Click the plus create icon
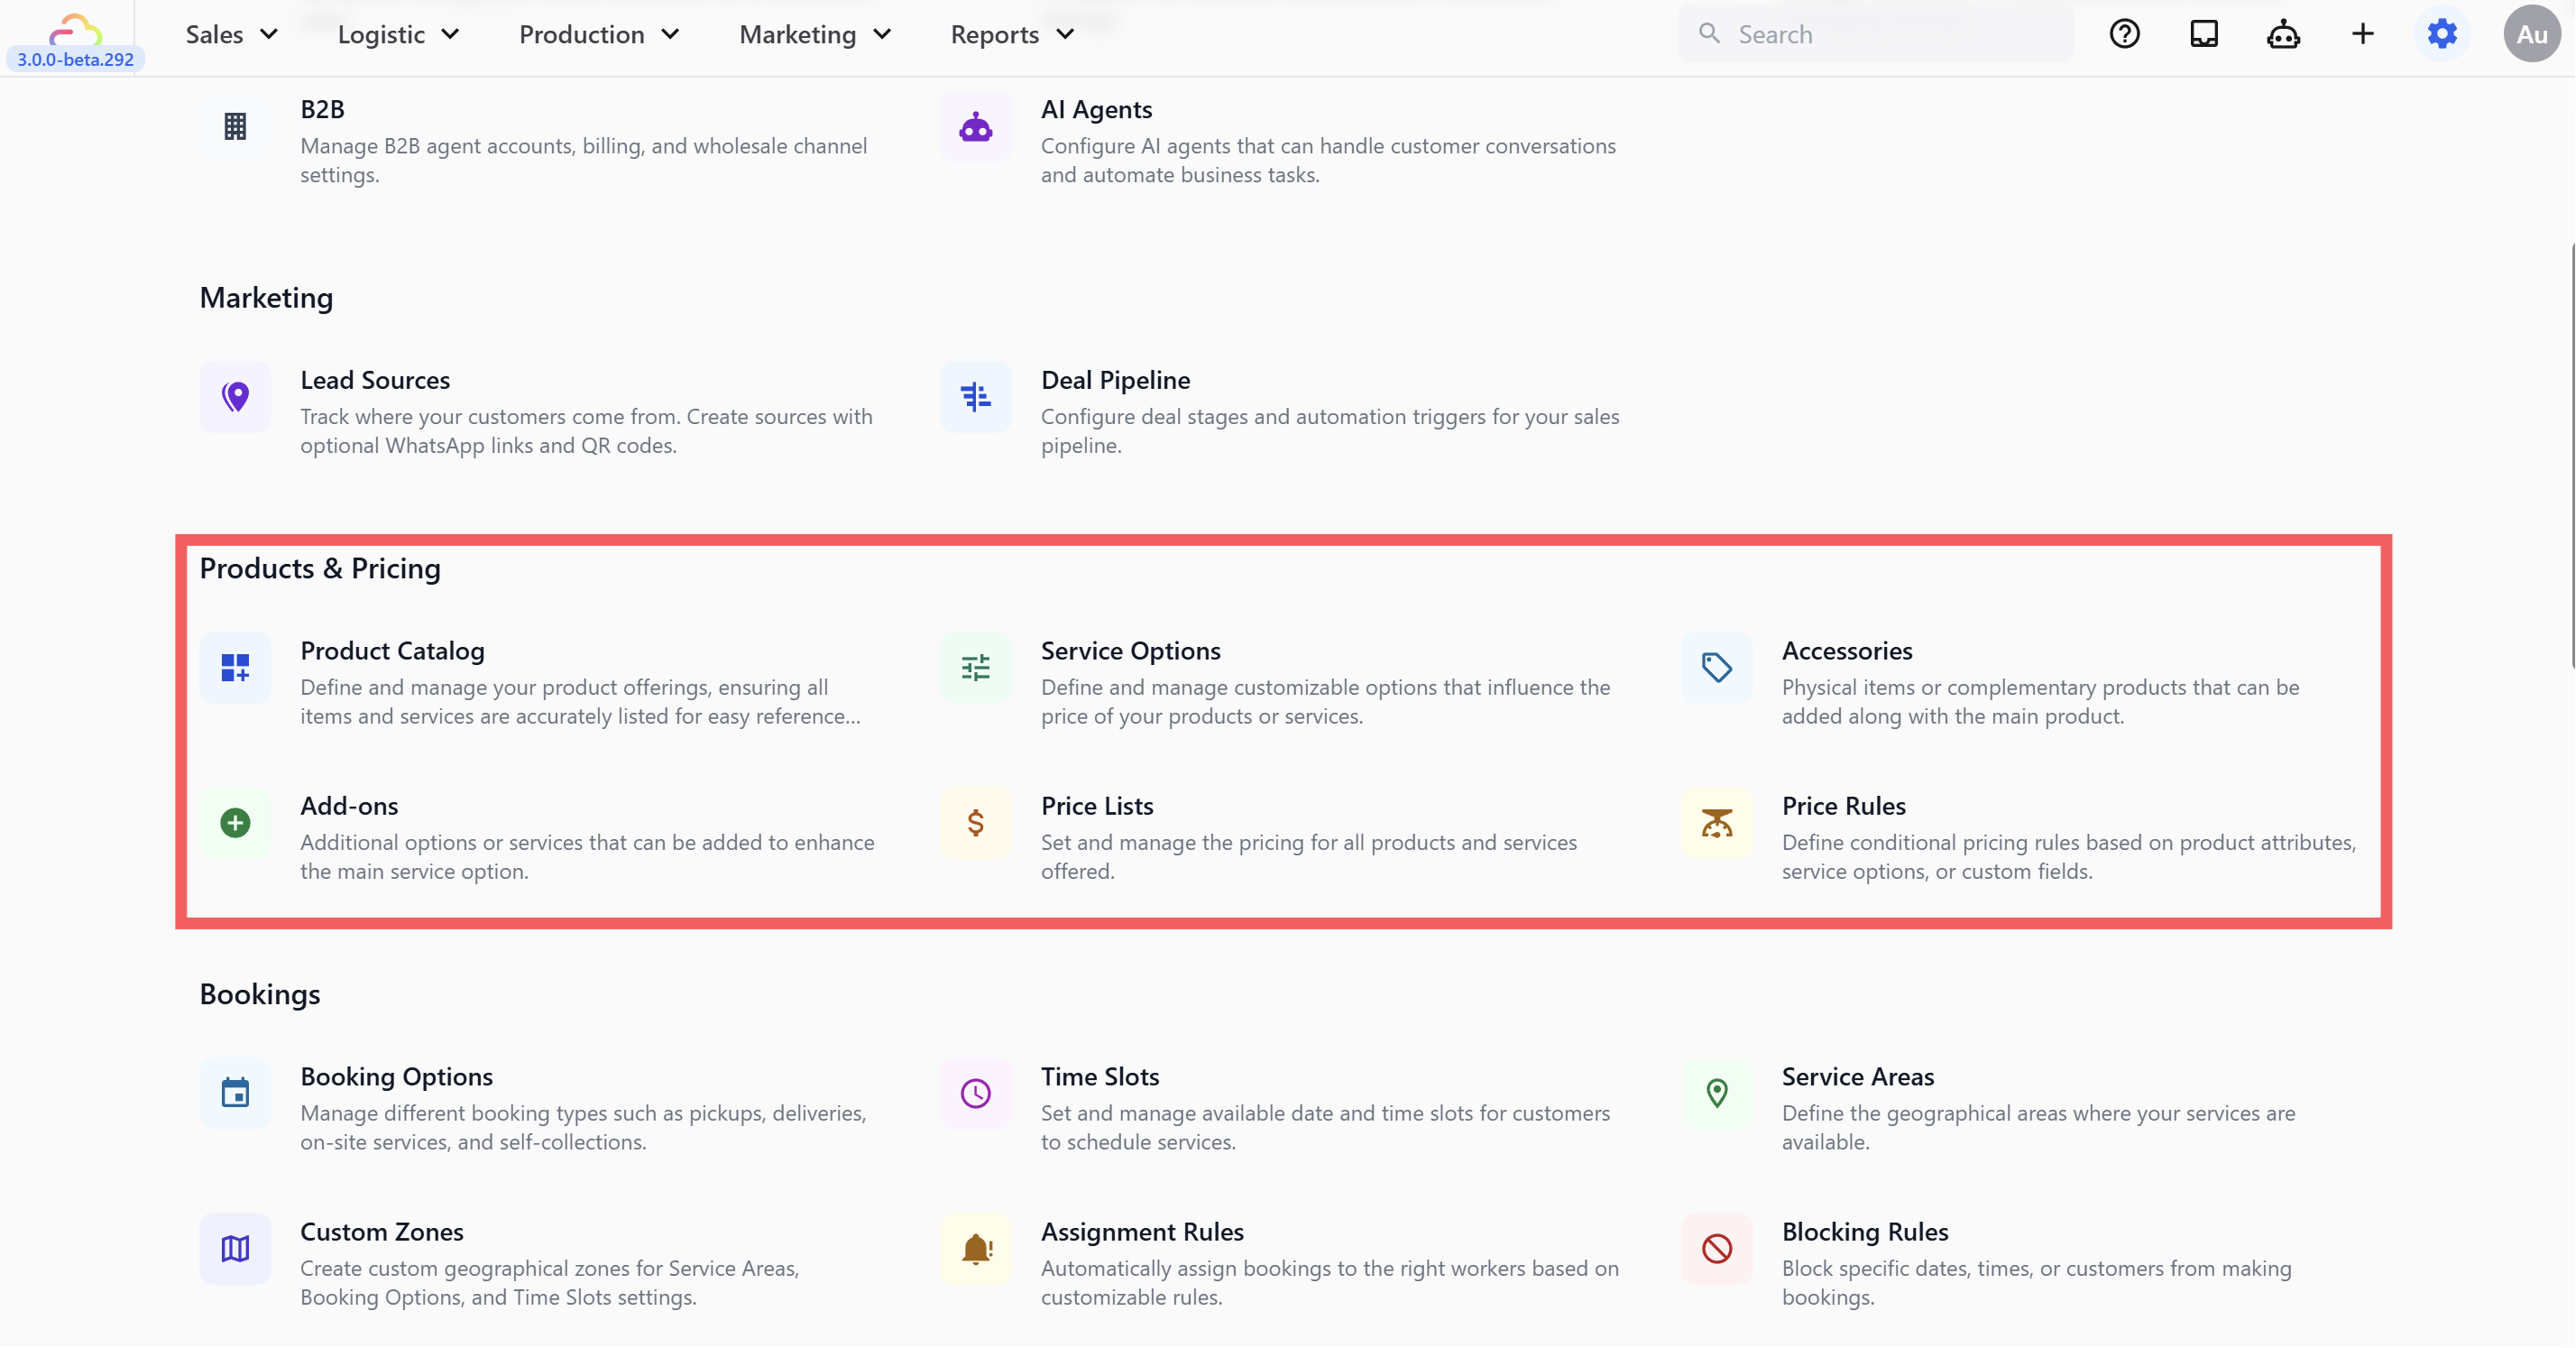 click(x=2362, y=34)
